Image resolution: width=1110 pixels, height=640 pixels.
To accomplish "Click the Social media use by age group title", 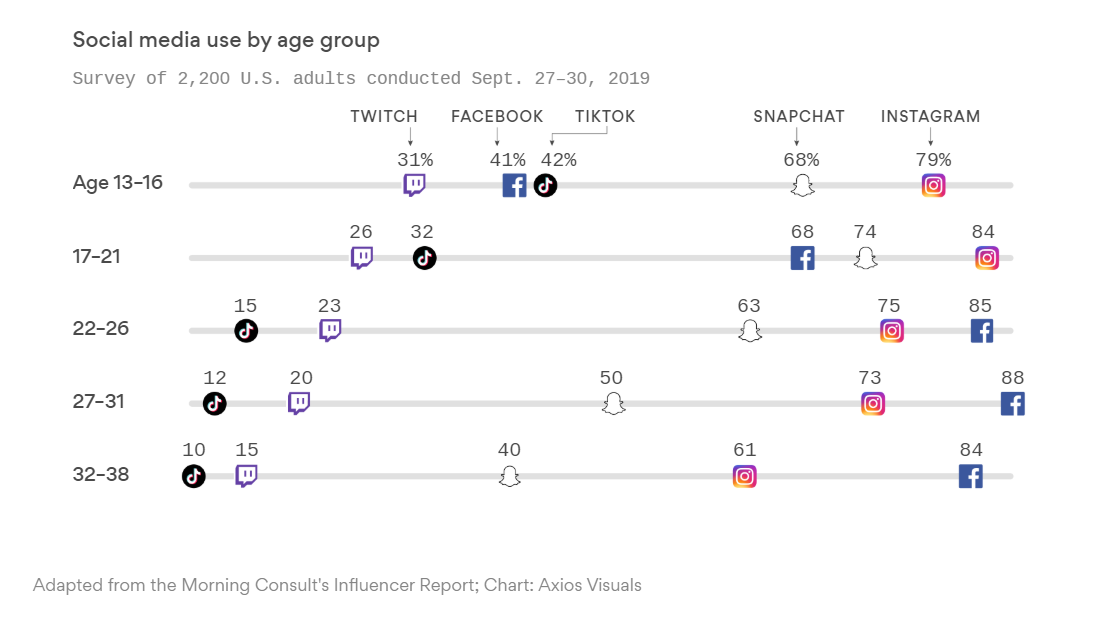I will tap(226, 40).
